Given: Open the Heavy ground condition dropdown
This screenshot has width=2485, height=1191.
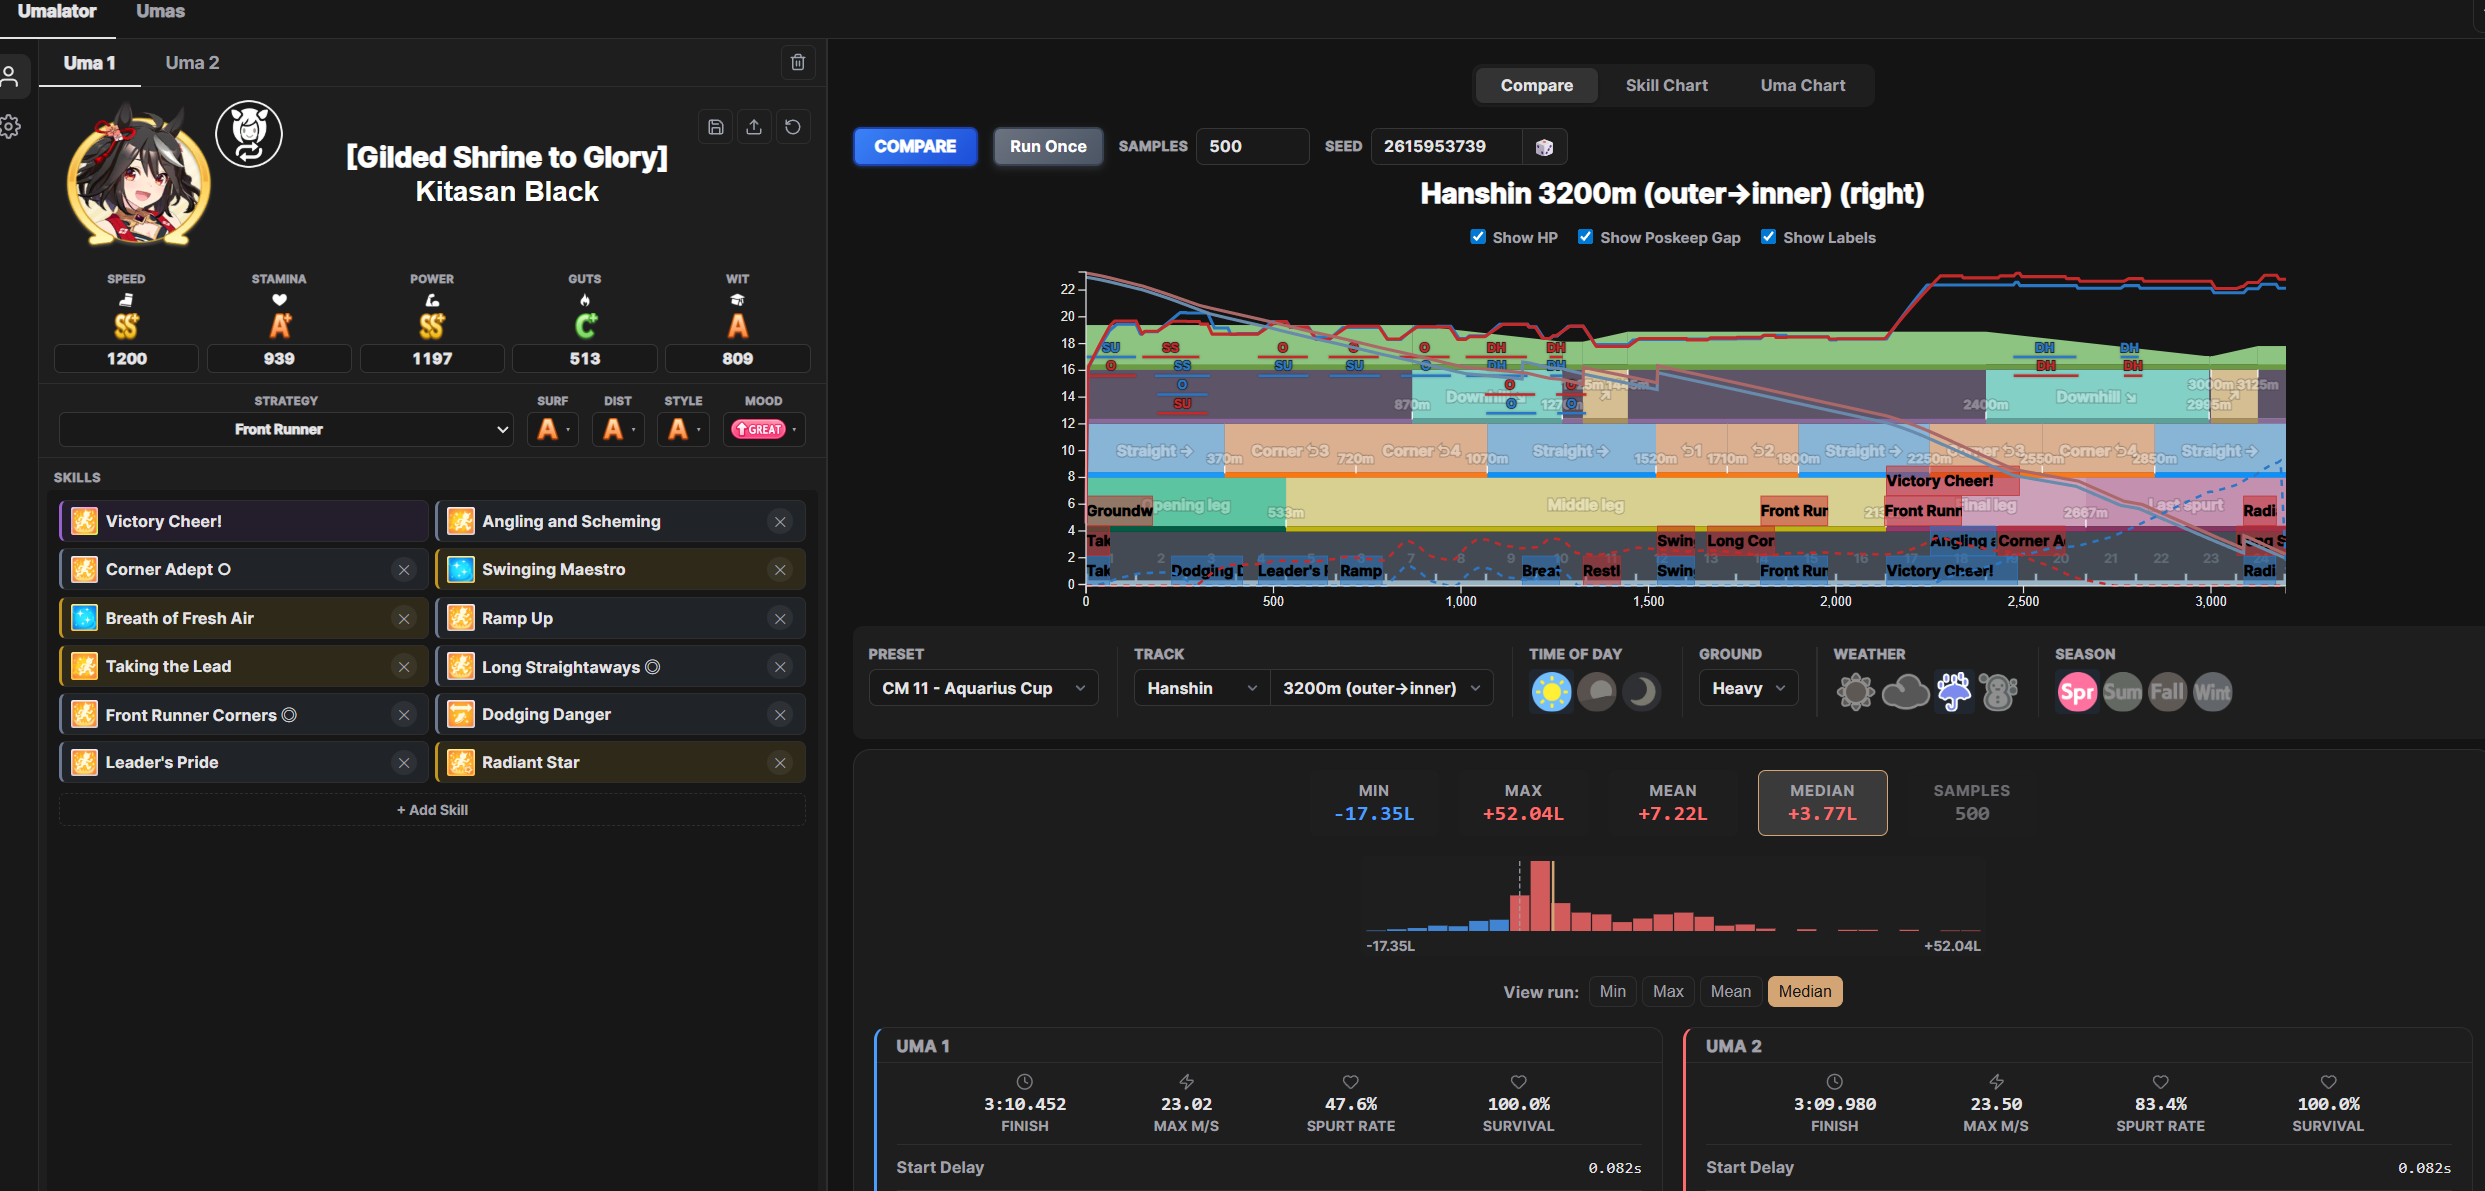Looking at the screenshot, I should (x=1747, y=688).
